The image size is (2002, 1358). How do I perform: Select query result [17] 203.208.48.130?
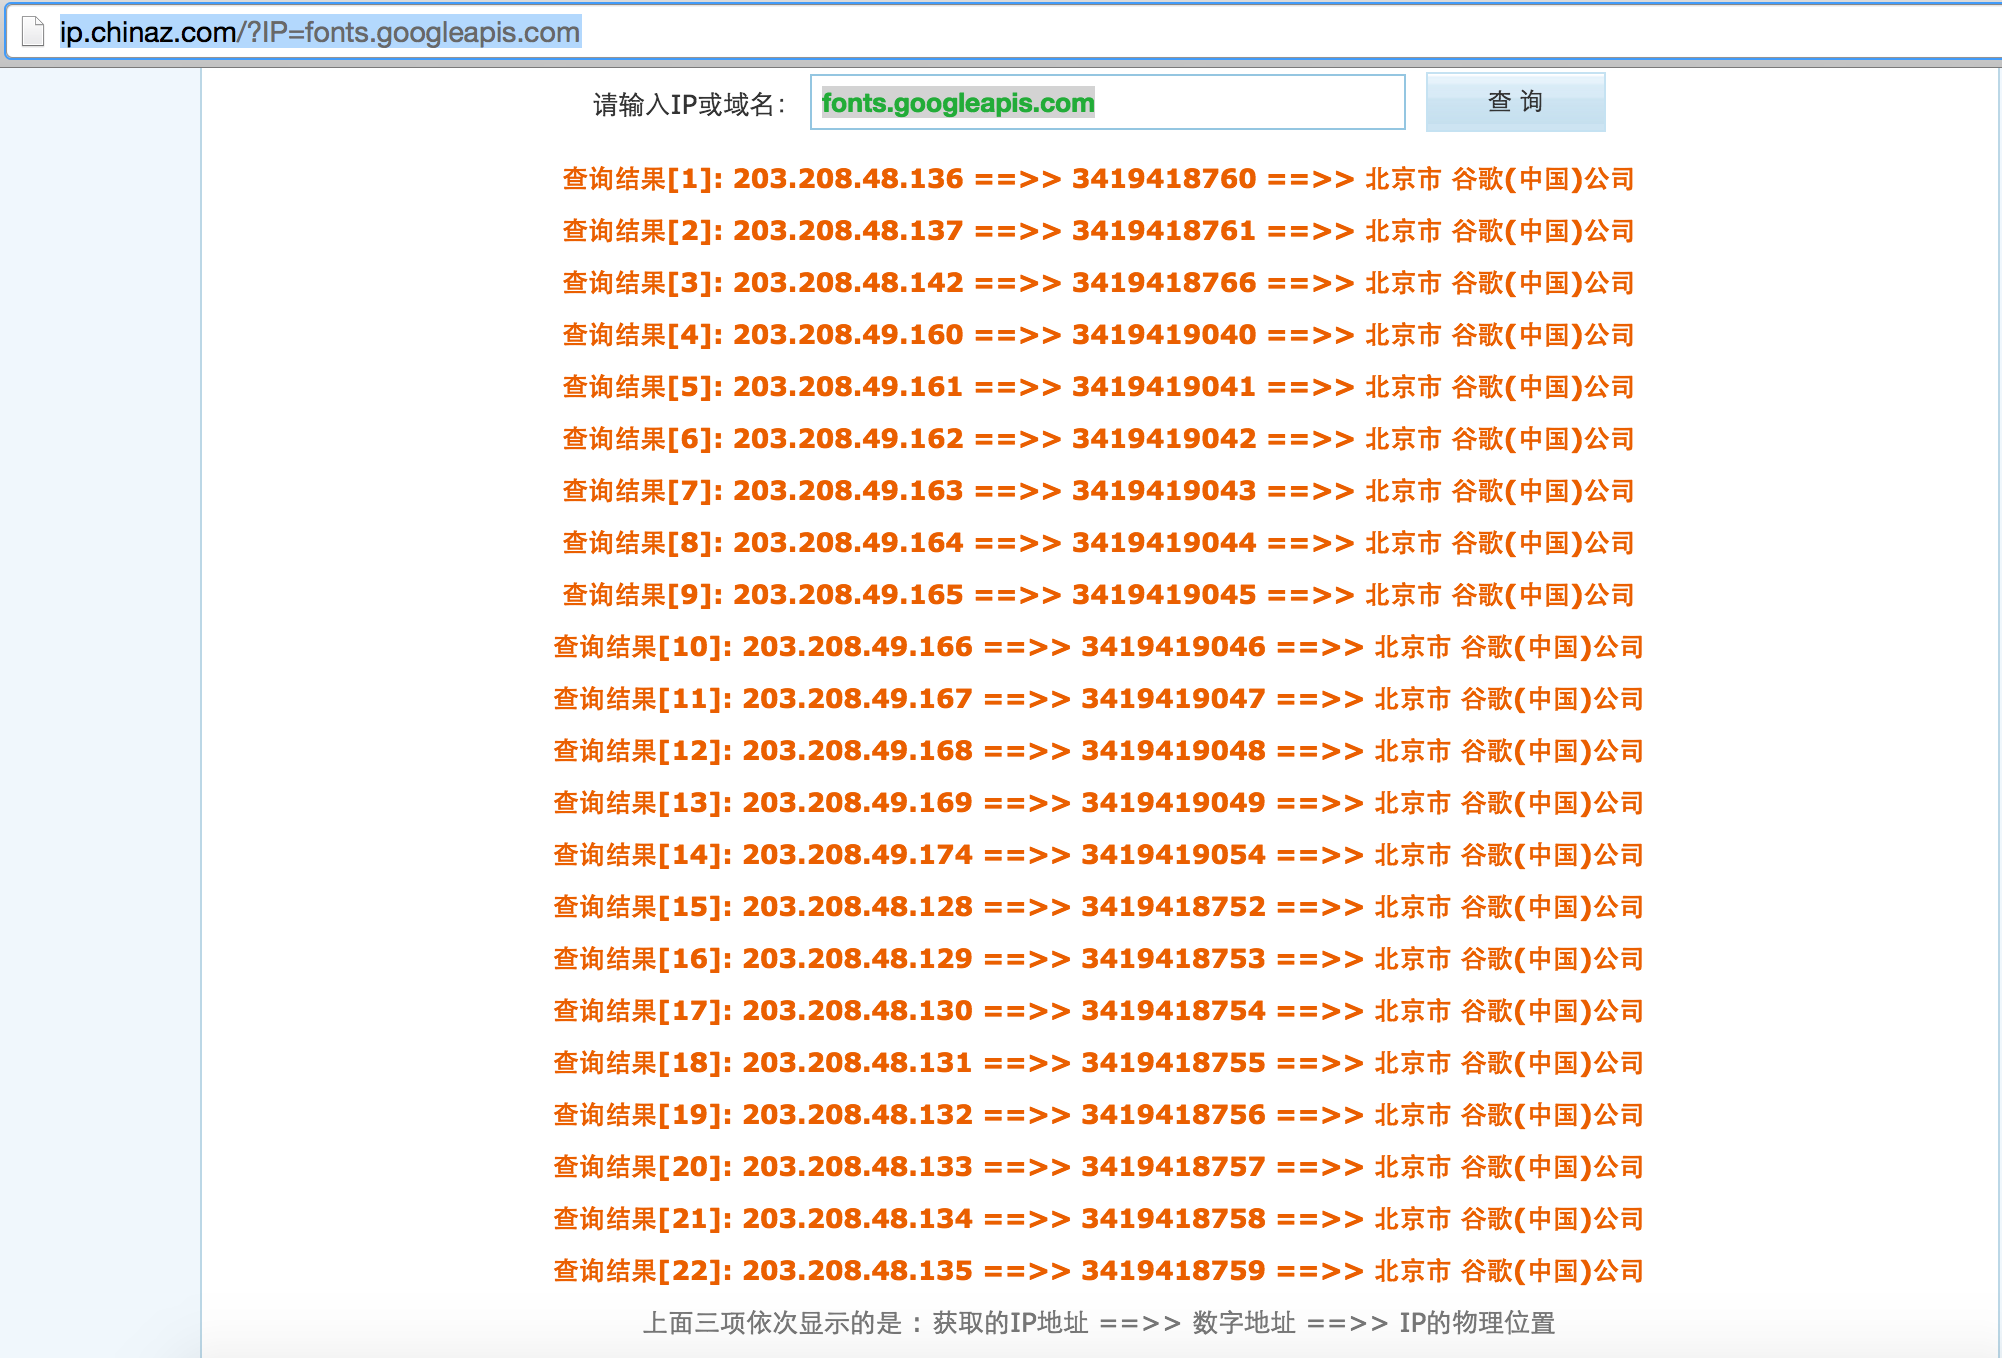(x=1098, y=1011)
